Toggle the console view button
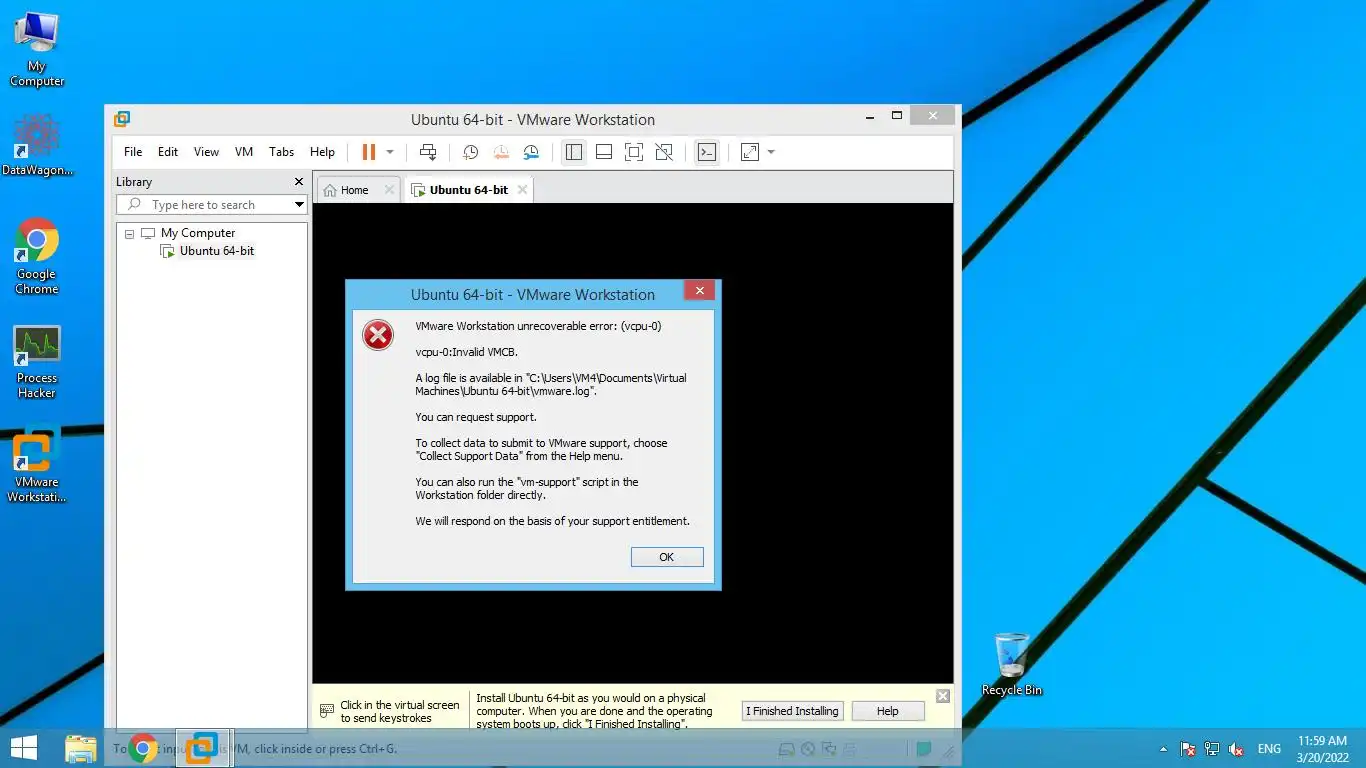Image resolution: width=1366 pixels, height=768 pixels. pos(707,152)
